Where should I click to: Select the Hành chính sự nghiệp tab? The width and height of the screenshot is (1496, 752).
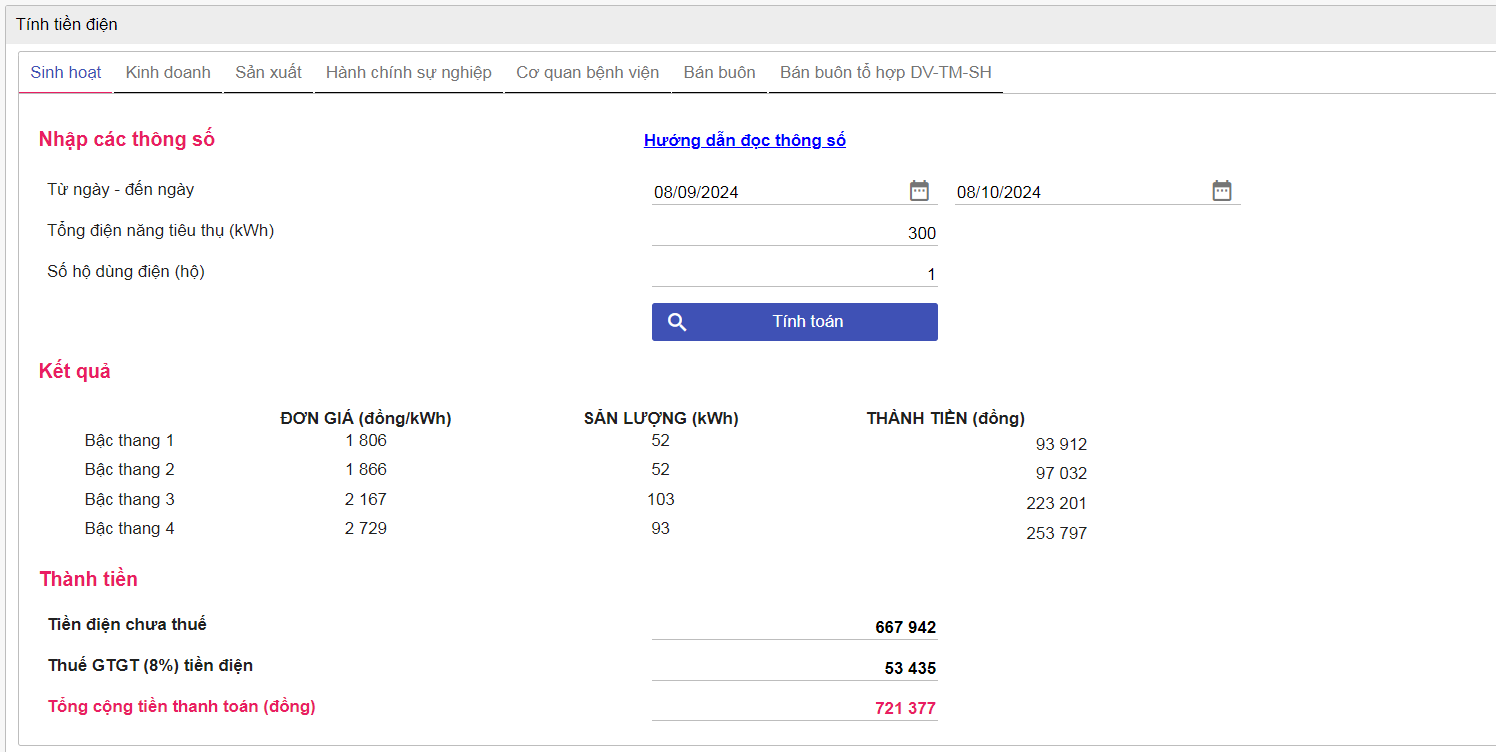(409, 72)
